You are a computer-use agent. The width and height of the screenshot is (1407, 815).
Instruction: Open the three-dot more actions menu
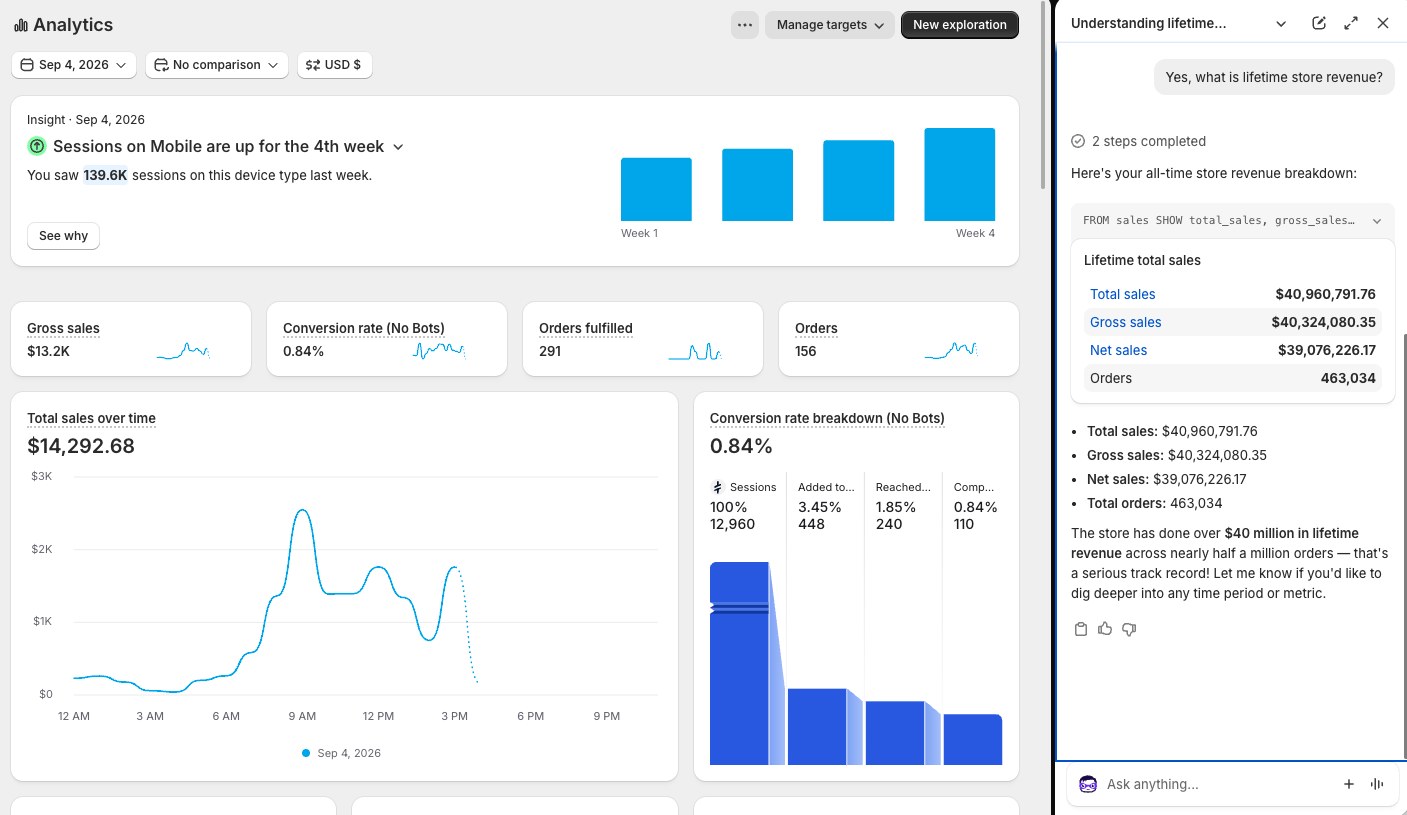(x=744, y=25)
